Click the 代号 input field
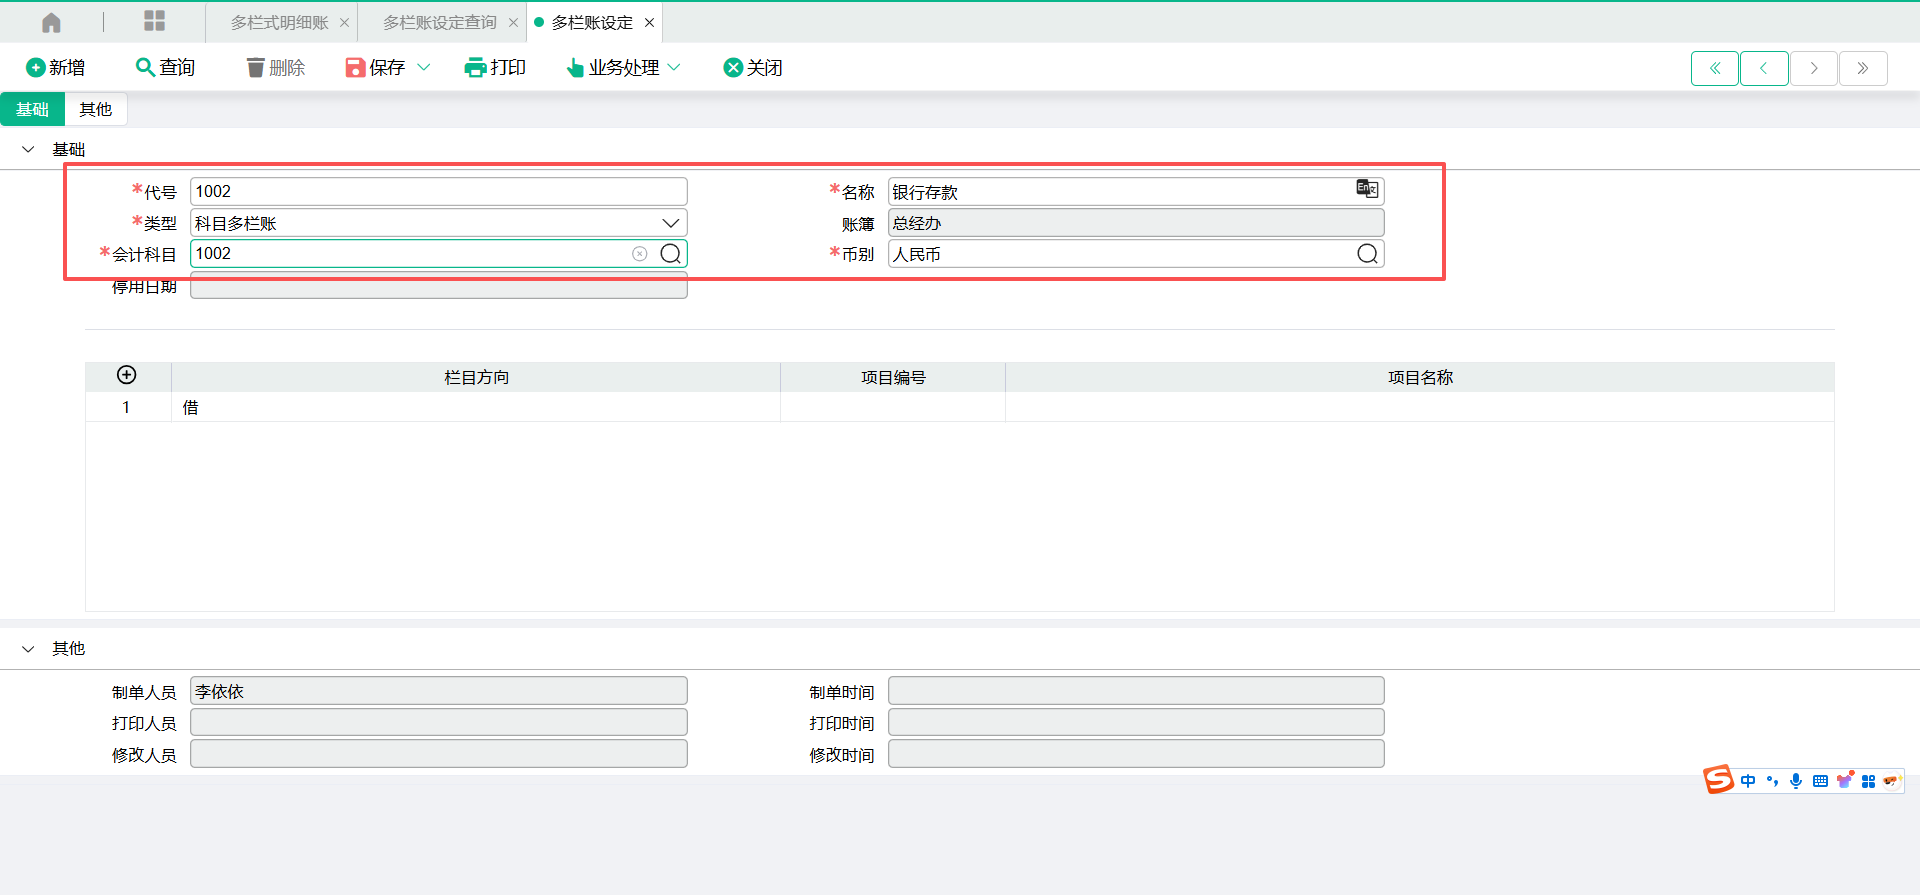 click(x=438, y=191)
